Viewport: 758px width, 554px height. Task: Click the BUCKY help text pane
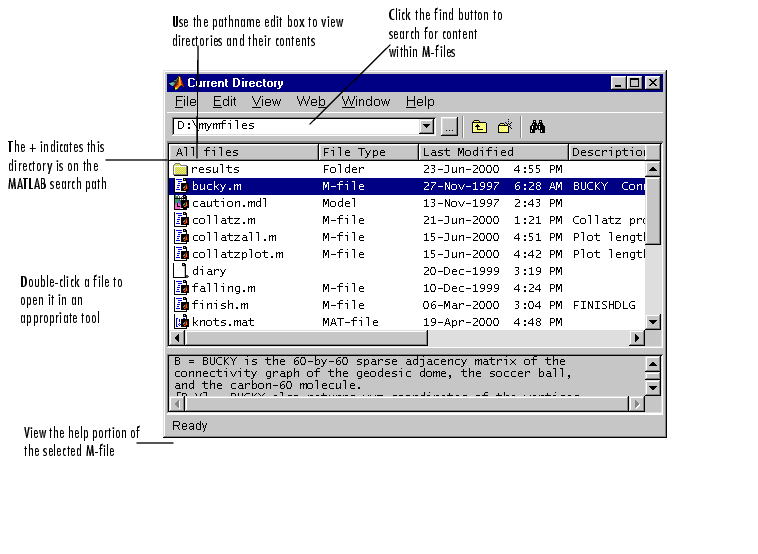tap(407, 377)
